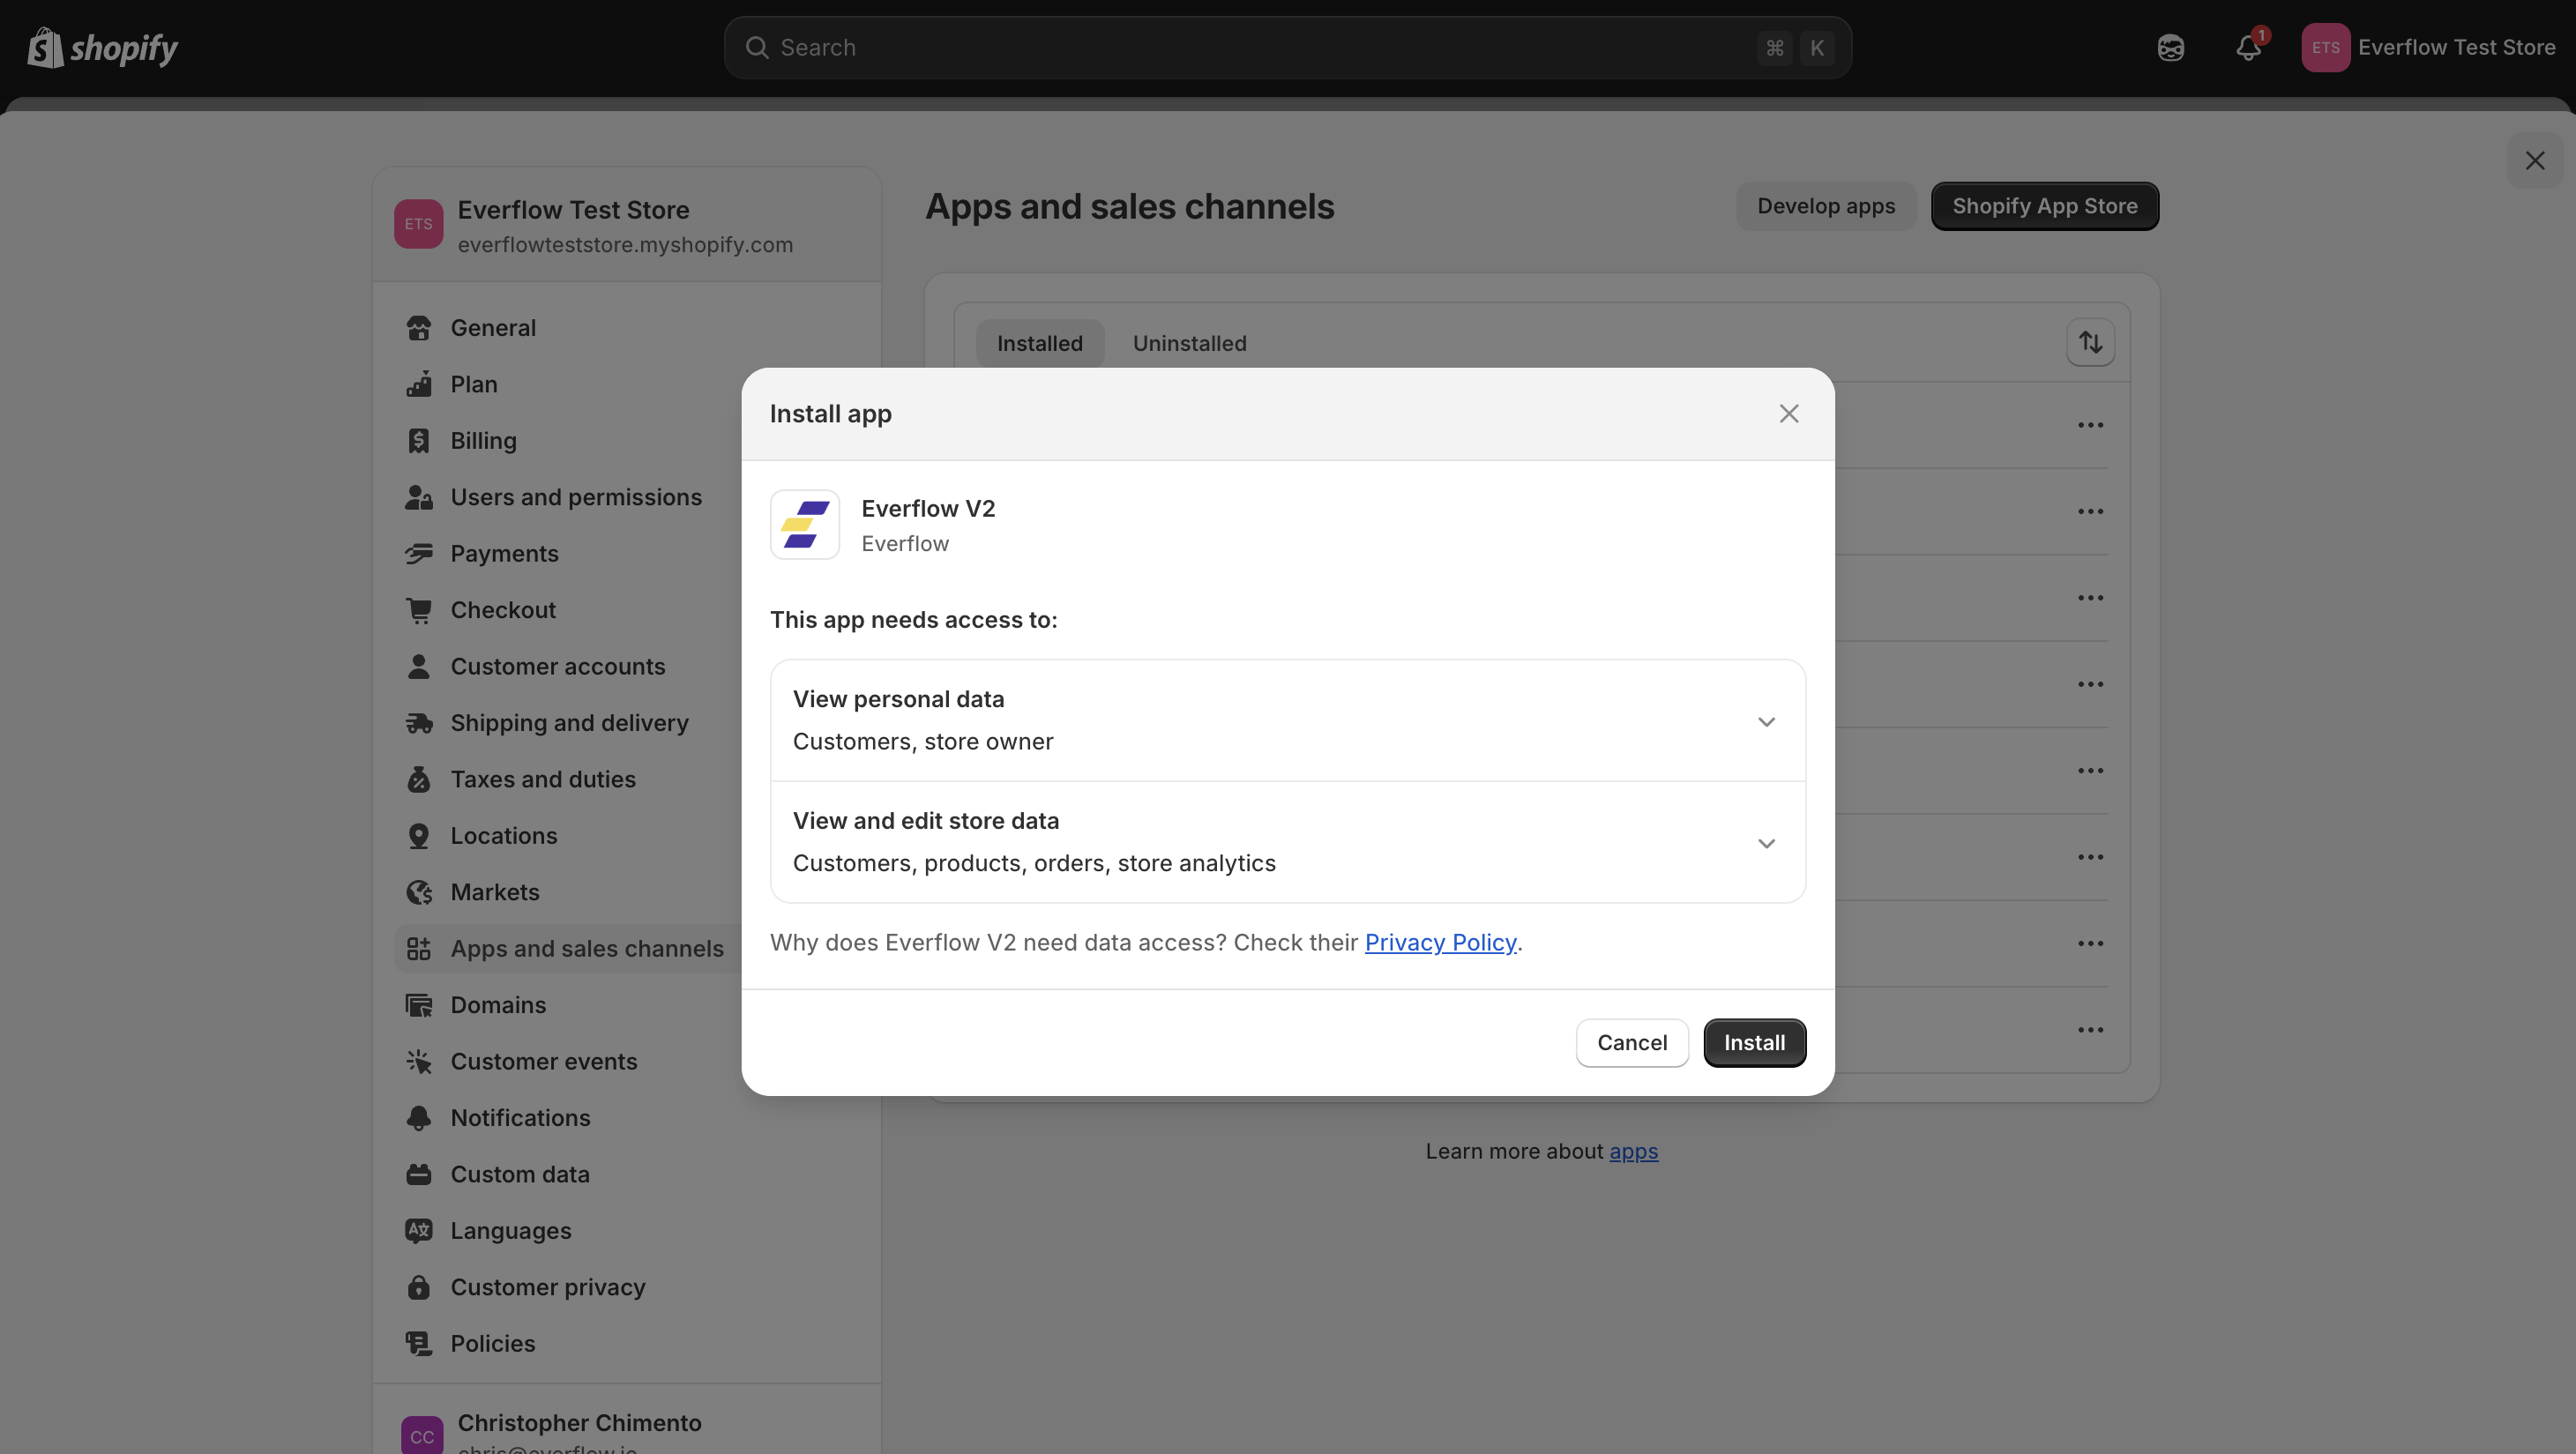Open more actions for the fourth app row

pyautogui.click(x=2090, y=684)
